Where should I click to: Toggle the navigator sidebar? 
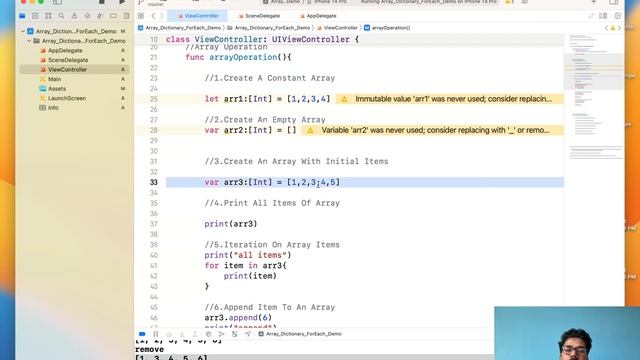click(x=58, y=2)
